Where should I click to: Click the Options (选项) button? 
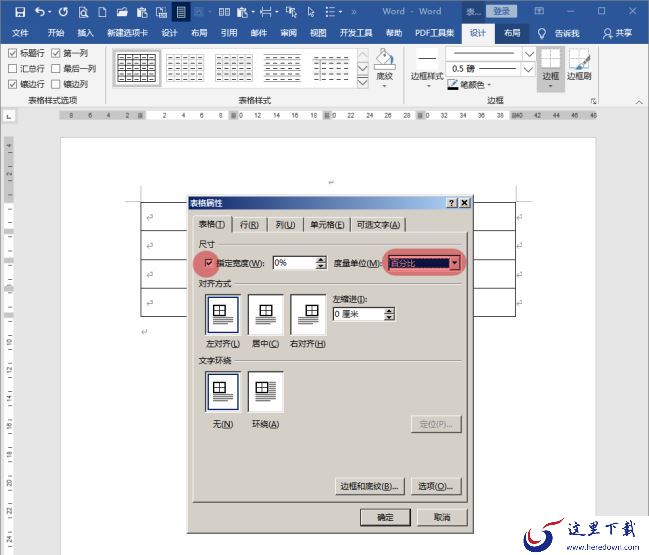pos(436,486)
